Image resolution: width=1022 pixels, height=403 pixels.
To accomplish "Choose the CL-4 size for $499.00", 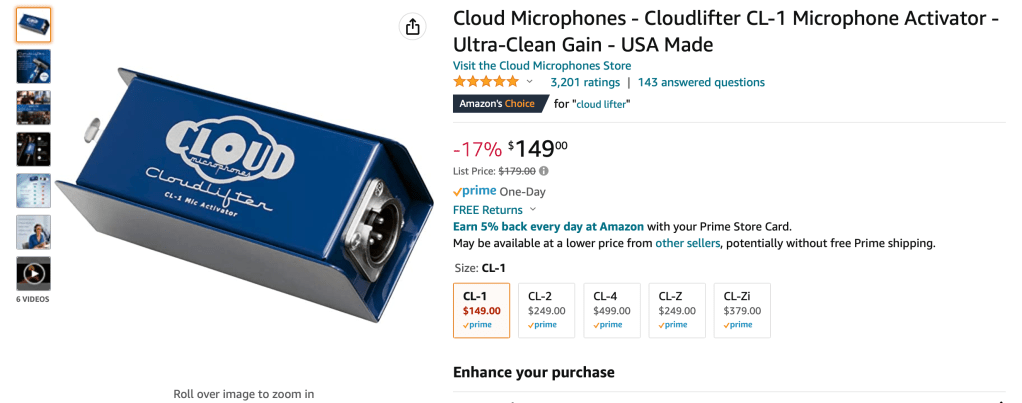I will click(611, 310).
